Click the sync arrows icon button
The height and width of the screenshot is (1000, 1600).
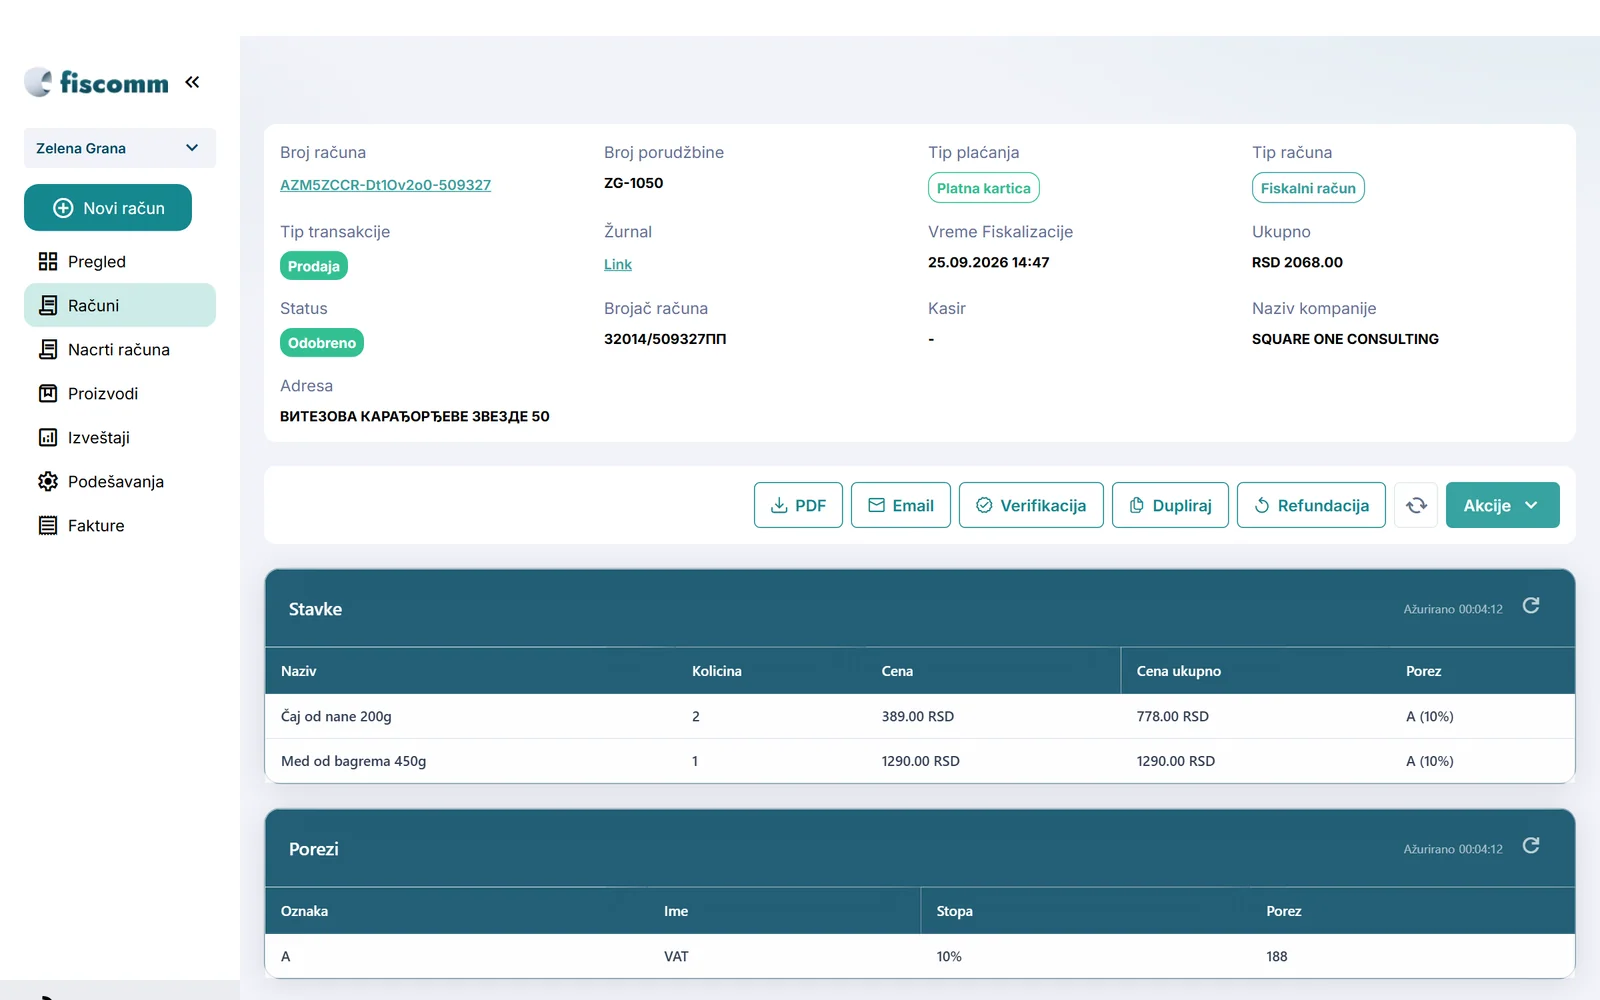(x=1416, y=505)
